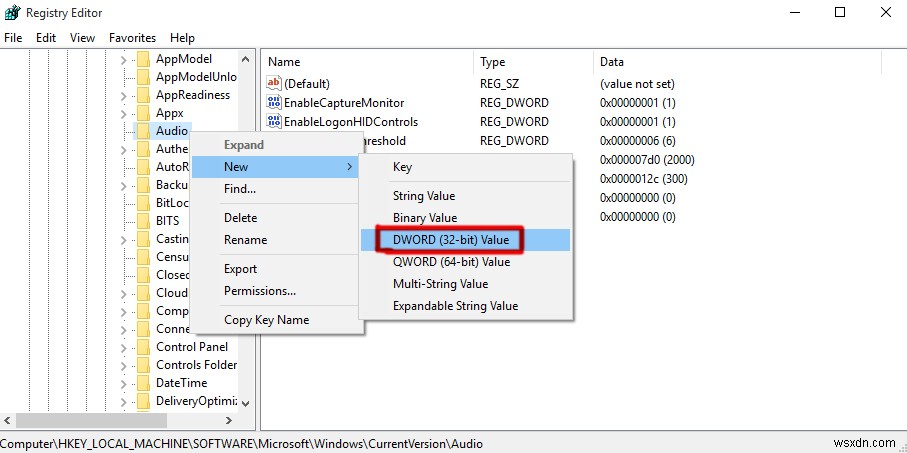
Task: Click the Registry Editor app icon in title bar
Action: [11, 12]
